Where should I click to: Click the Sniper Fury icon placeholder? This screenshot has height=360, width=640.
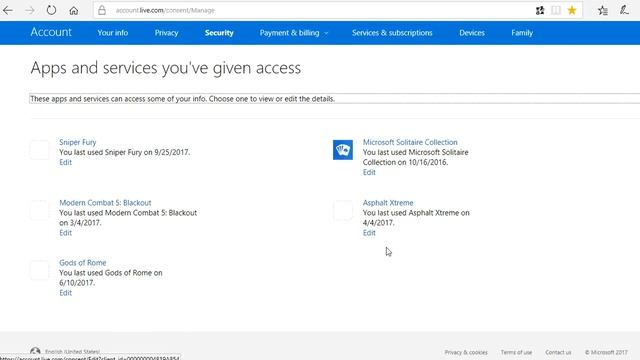pos(40,150)
